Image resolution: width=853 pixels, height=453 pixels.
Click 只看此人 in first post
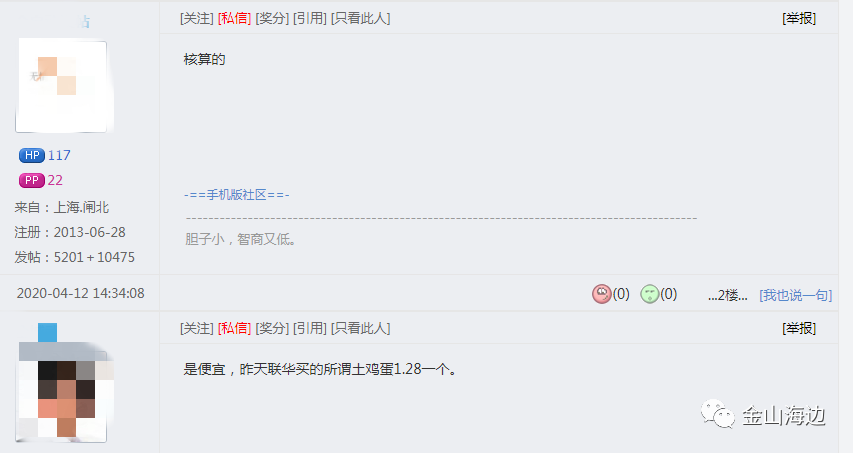pos(361,18)
